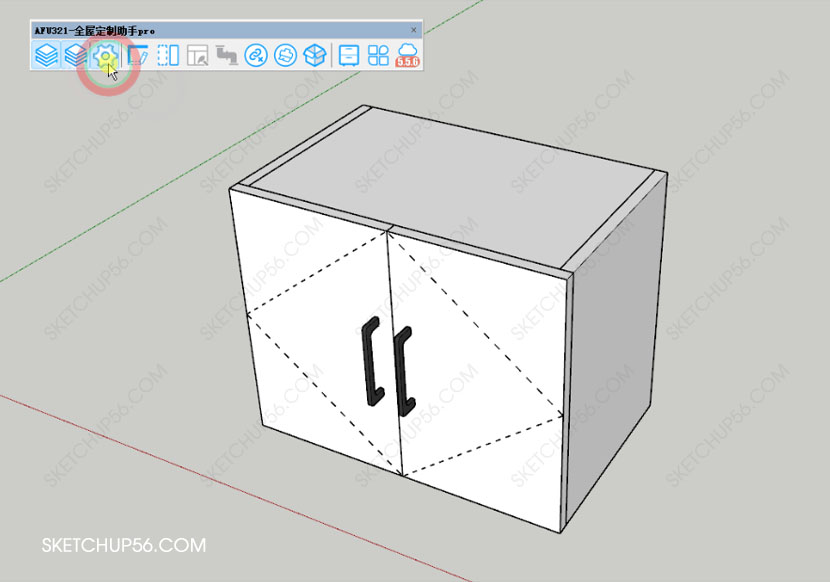Click the second layers stack icon

pyautogui.click(x=76, y=56)
